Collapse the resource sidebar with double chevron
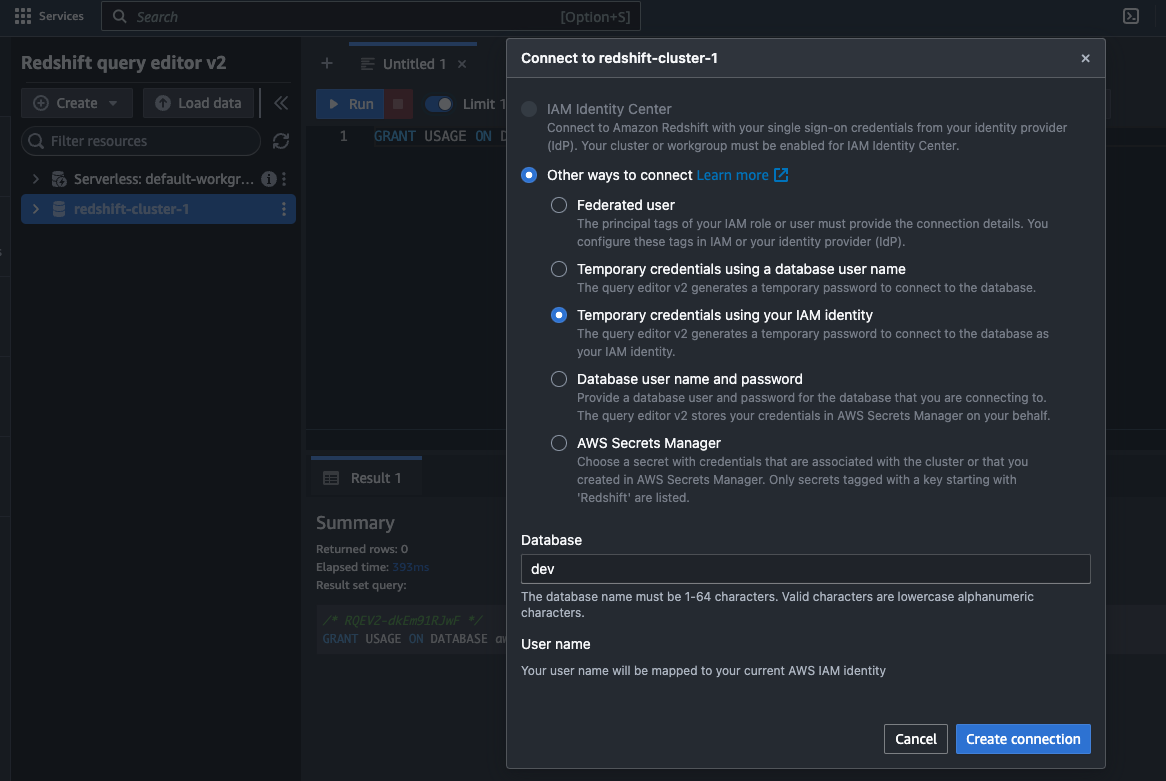This screenshot has height=781, width=1166. pyautogui.click(x=281, y=103)
